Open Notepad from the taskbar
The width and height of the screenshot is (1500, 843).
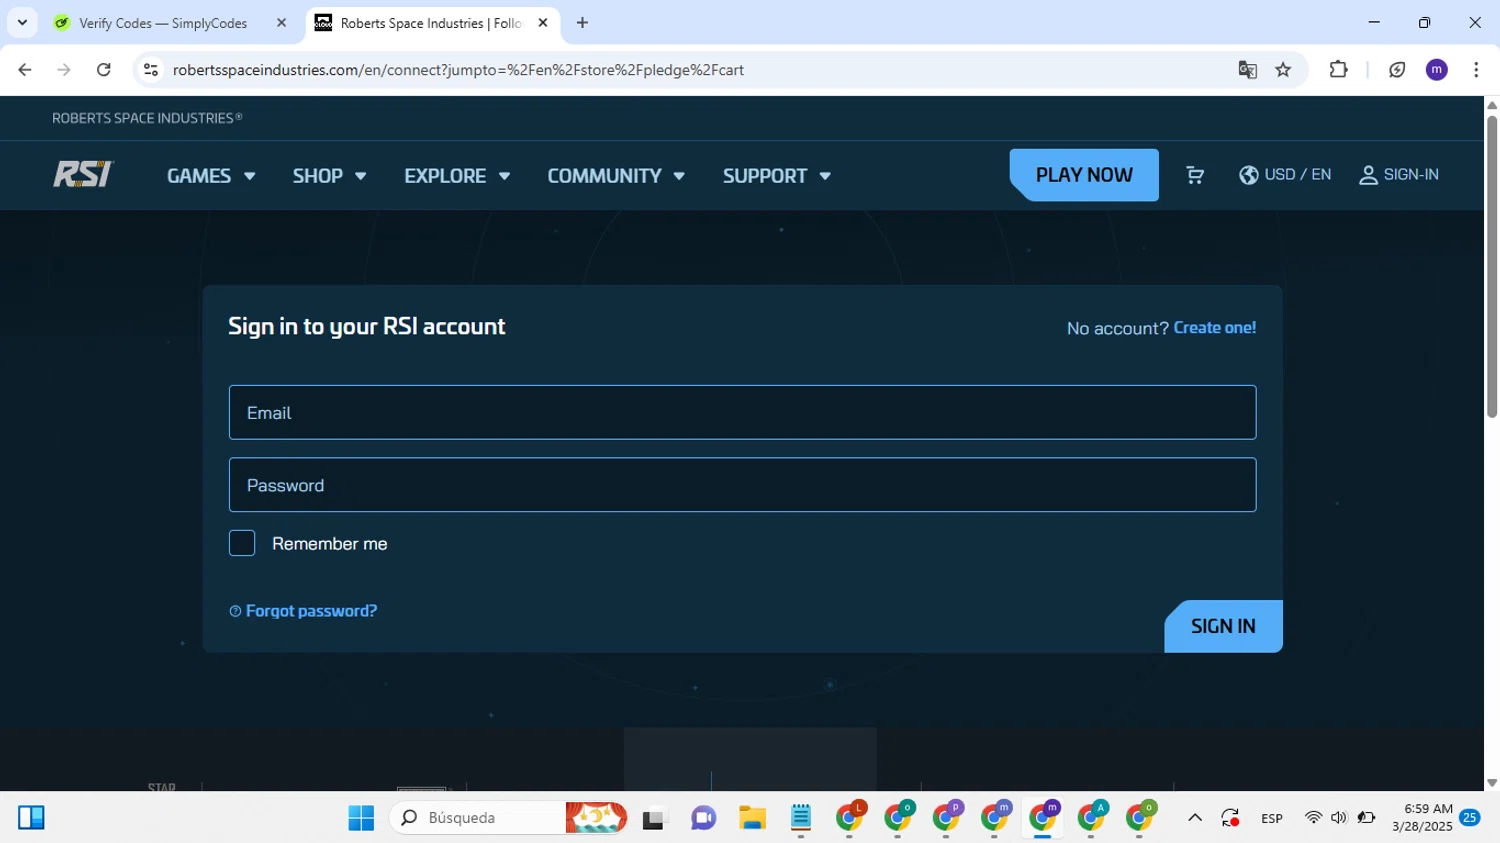tap(801, 818)
